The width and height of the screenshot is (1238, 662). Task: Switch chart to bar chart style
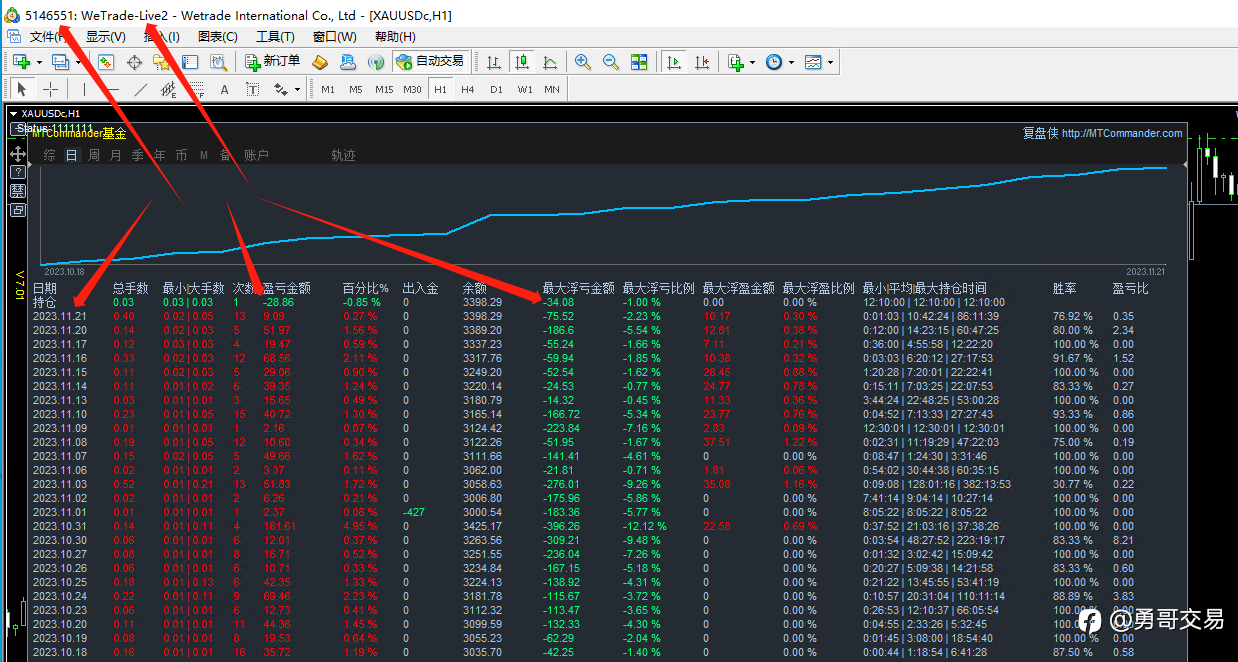point(494,62)
